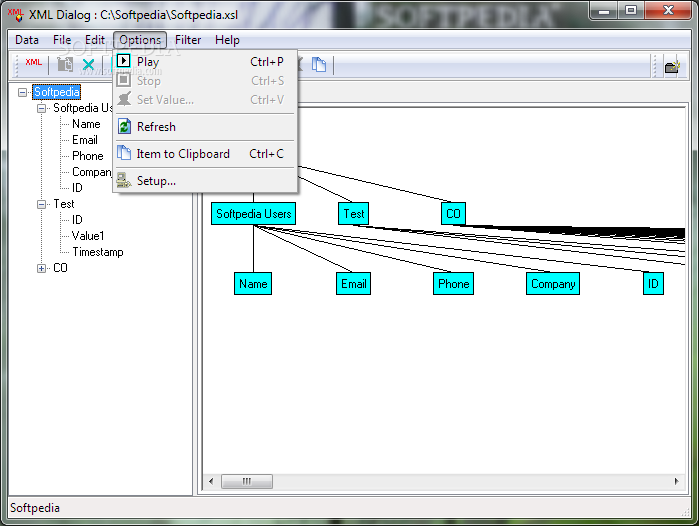Choose Play from the Options menu

[x=205, y=62]
